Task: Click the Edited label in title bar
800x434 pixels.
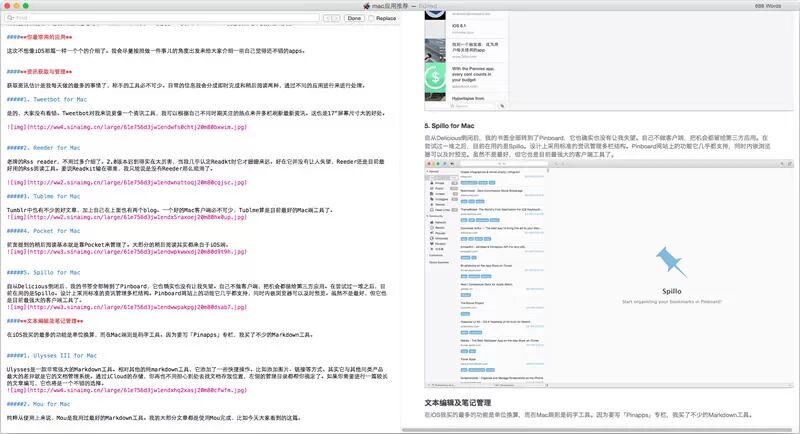Action: tap(428, 6)
